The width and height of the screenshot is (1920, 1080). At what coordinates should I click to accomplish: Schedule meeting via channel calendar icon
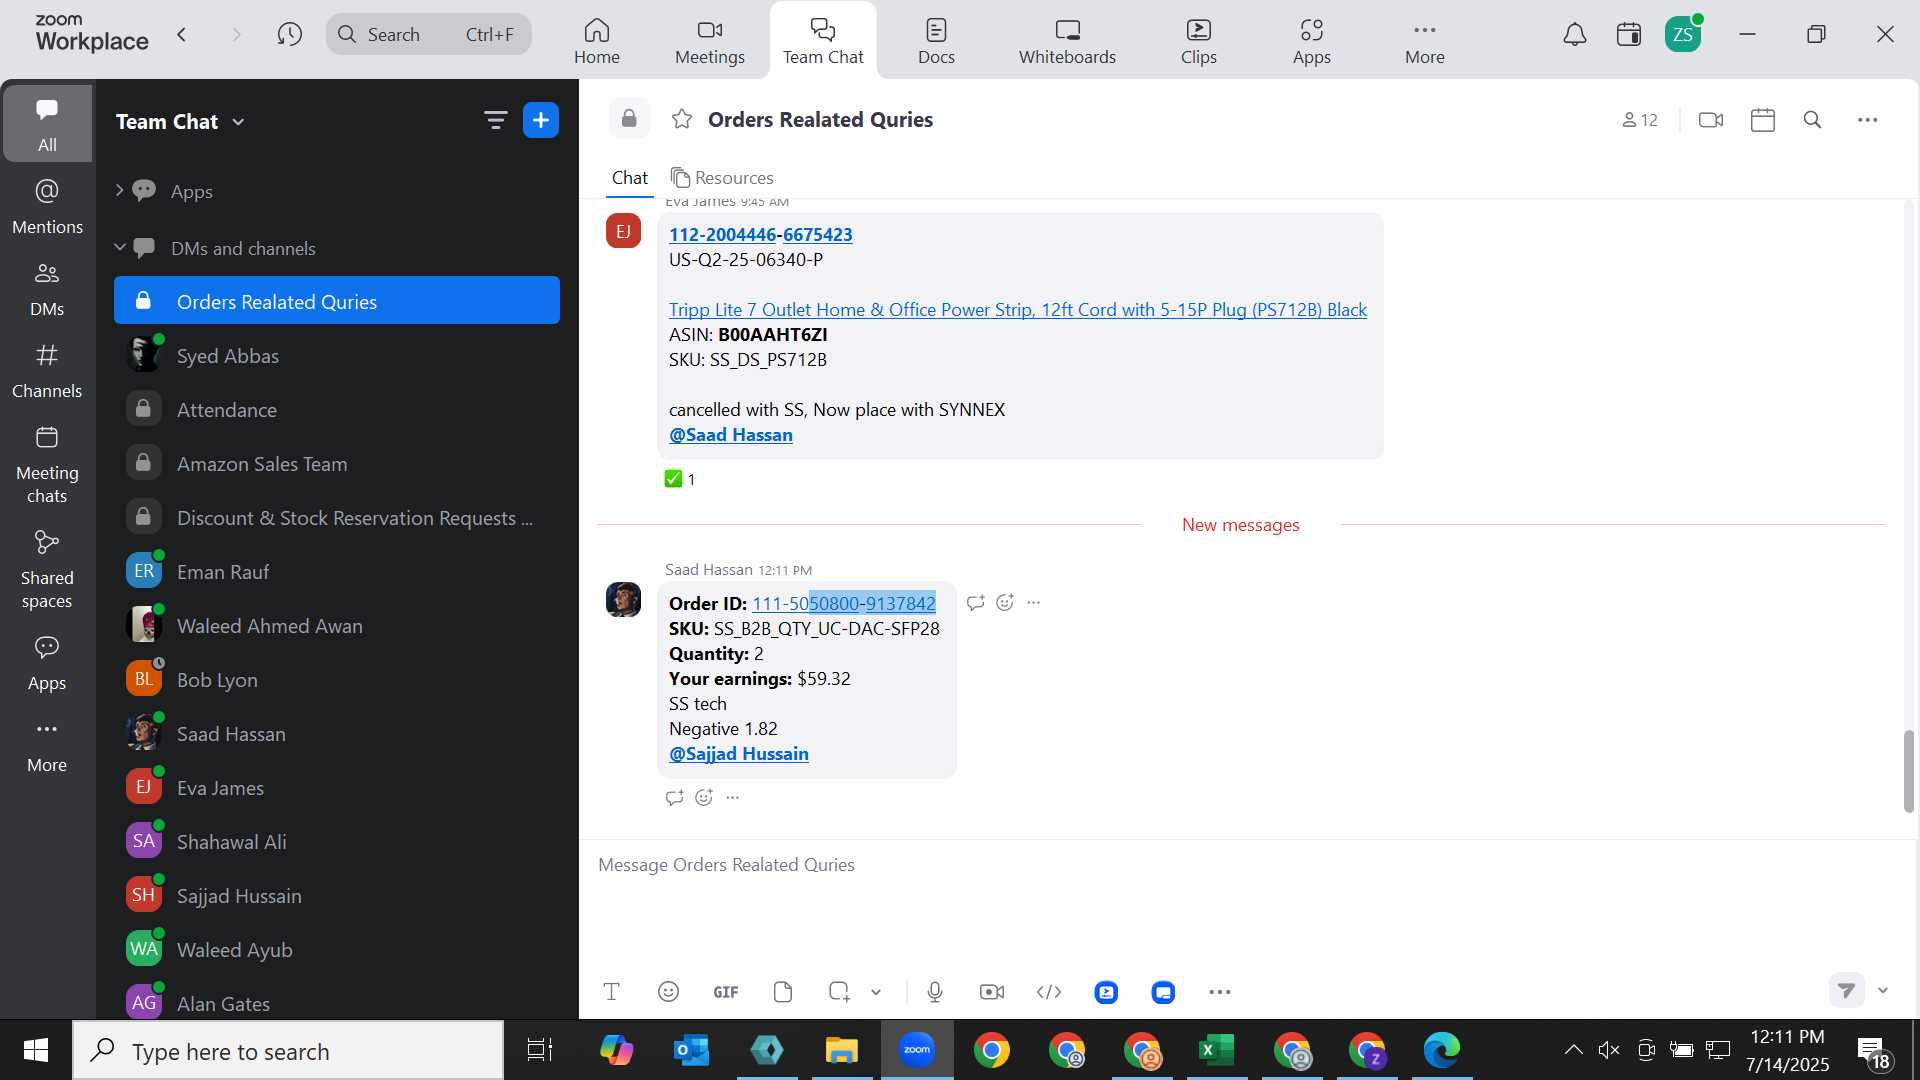tap(1763, 120)
